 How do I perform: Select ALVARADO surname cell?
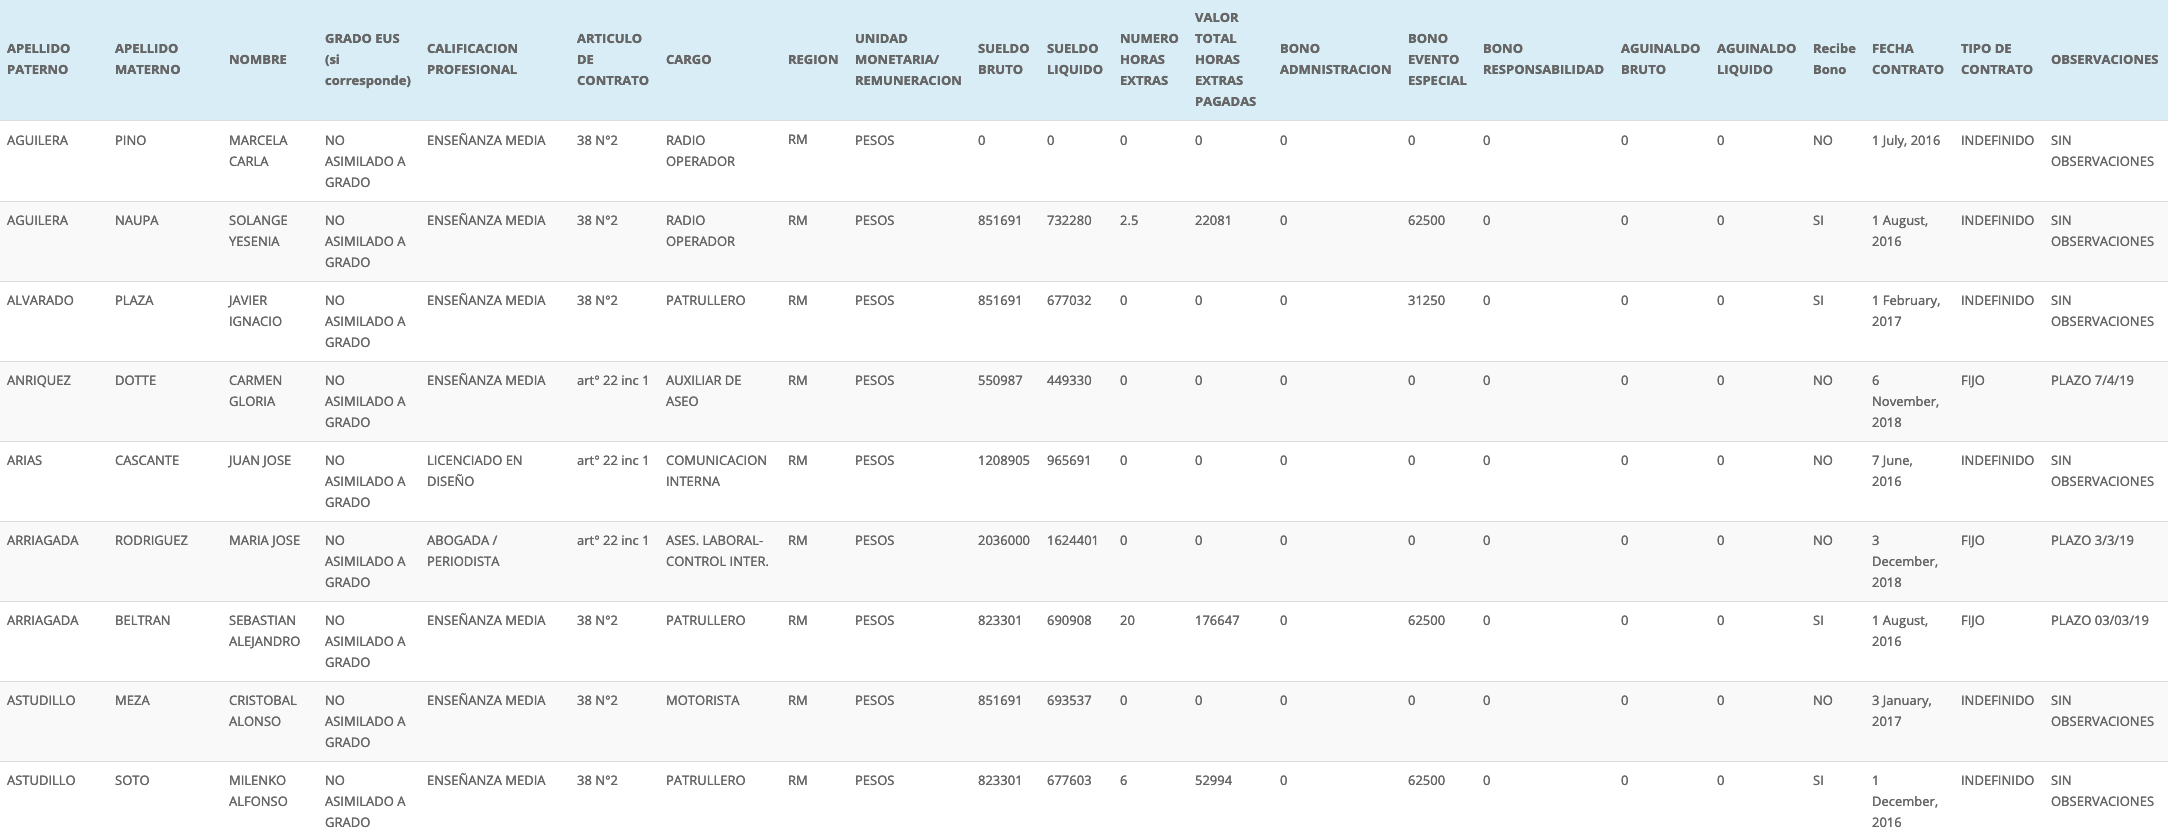tap(40, 300)
